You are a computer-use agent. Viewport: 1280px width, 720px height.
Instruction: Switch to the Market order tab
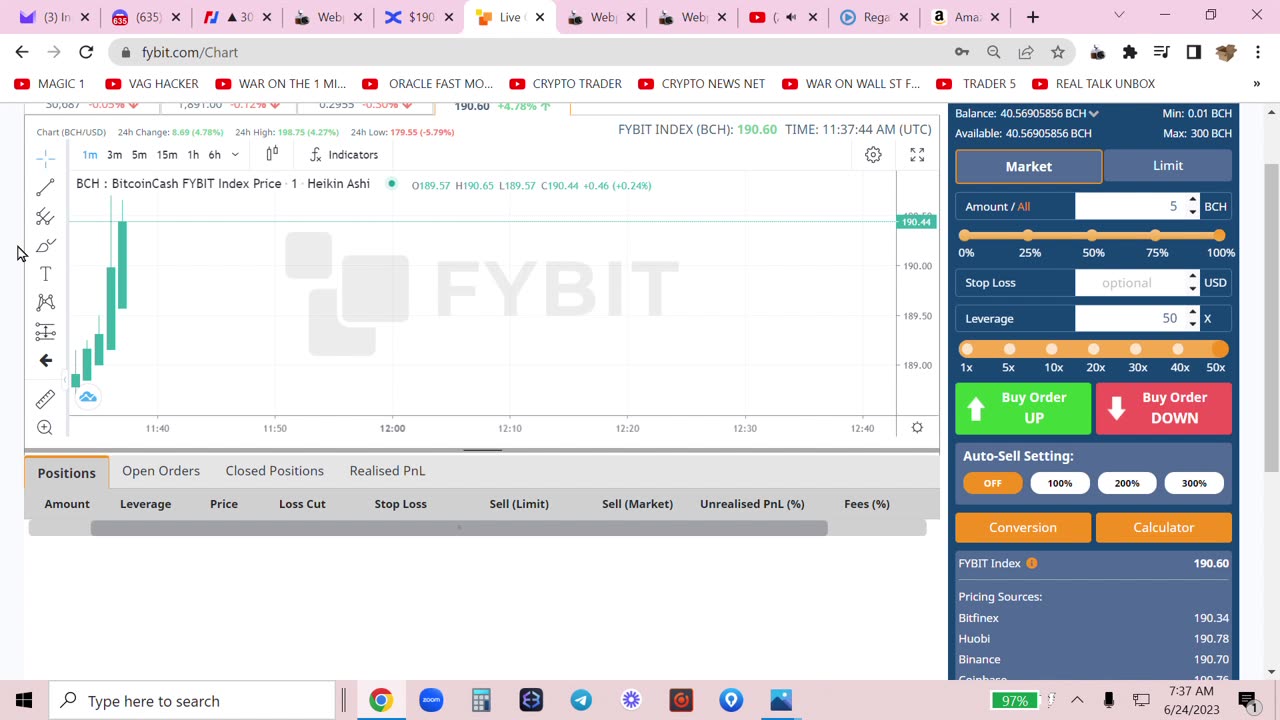[x=1029, y=166]
